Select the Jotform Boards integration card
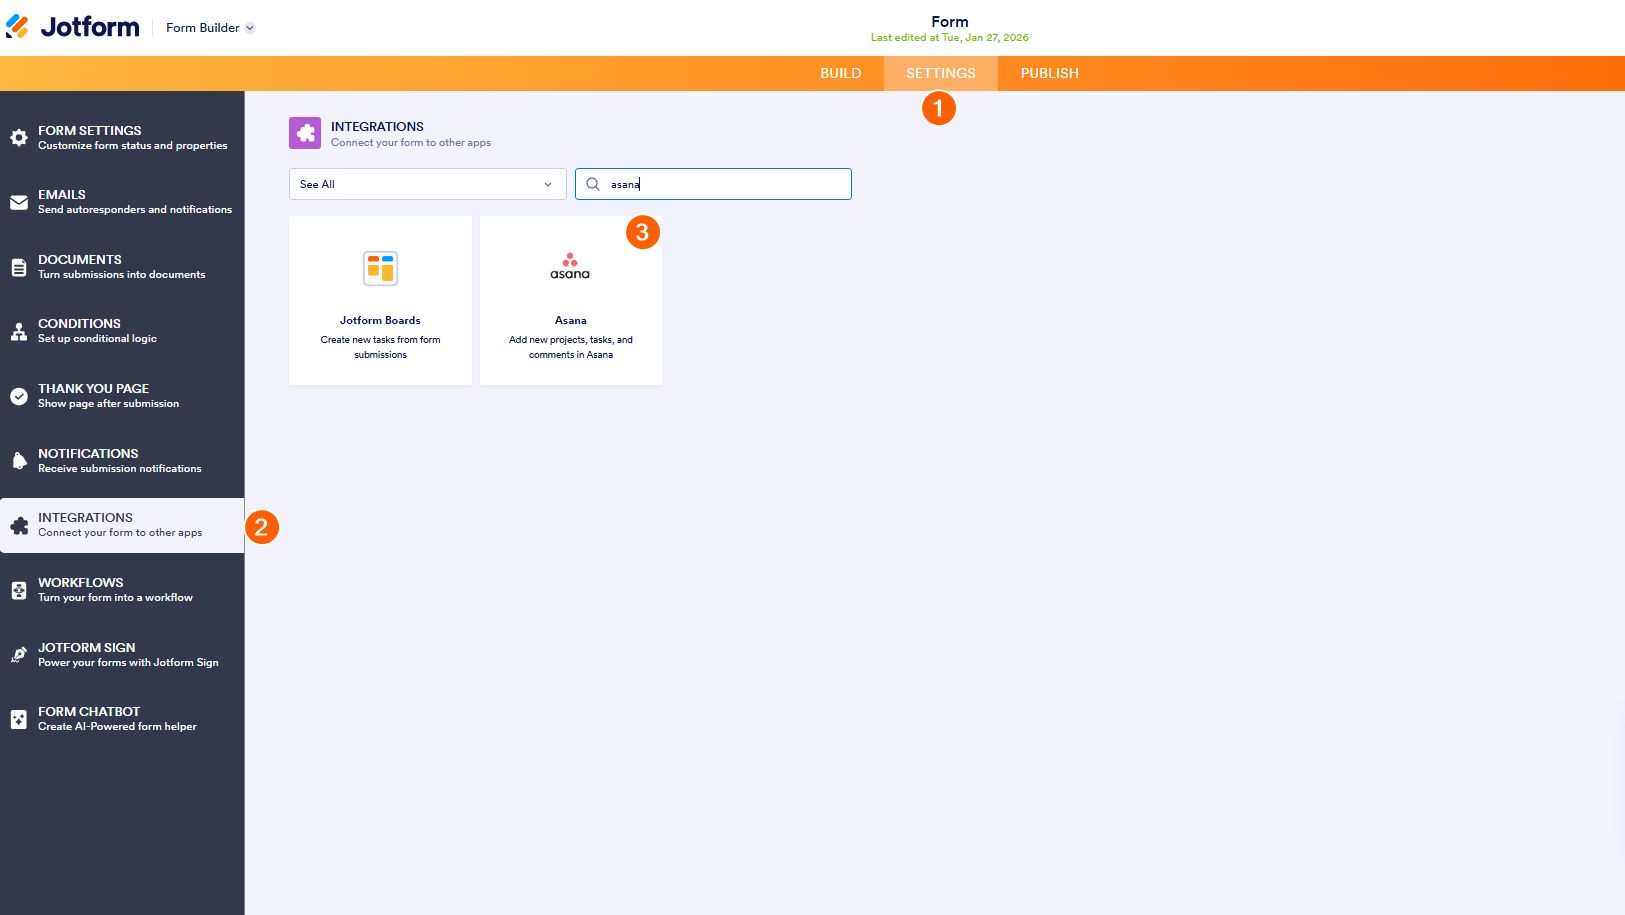The width and height of the screenshot is (1625, 915). click(380, 300)
